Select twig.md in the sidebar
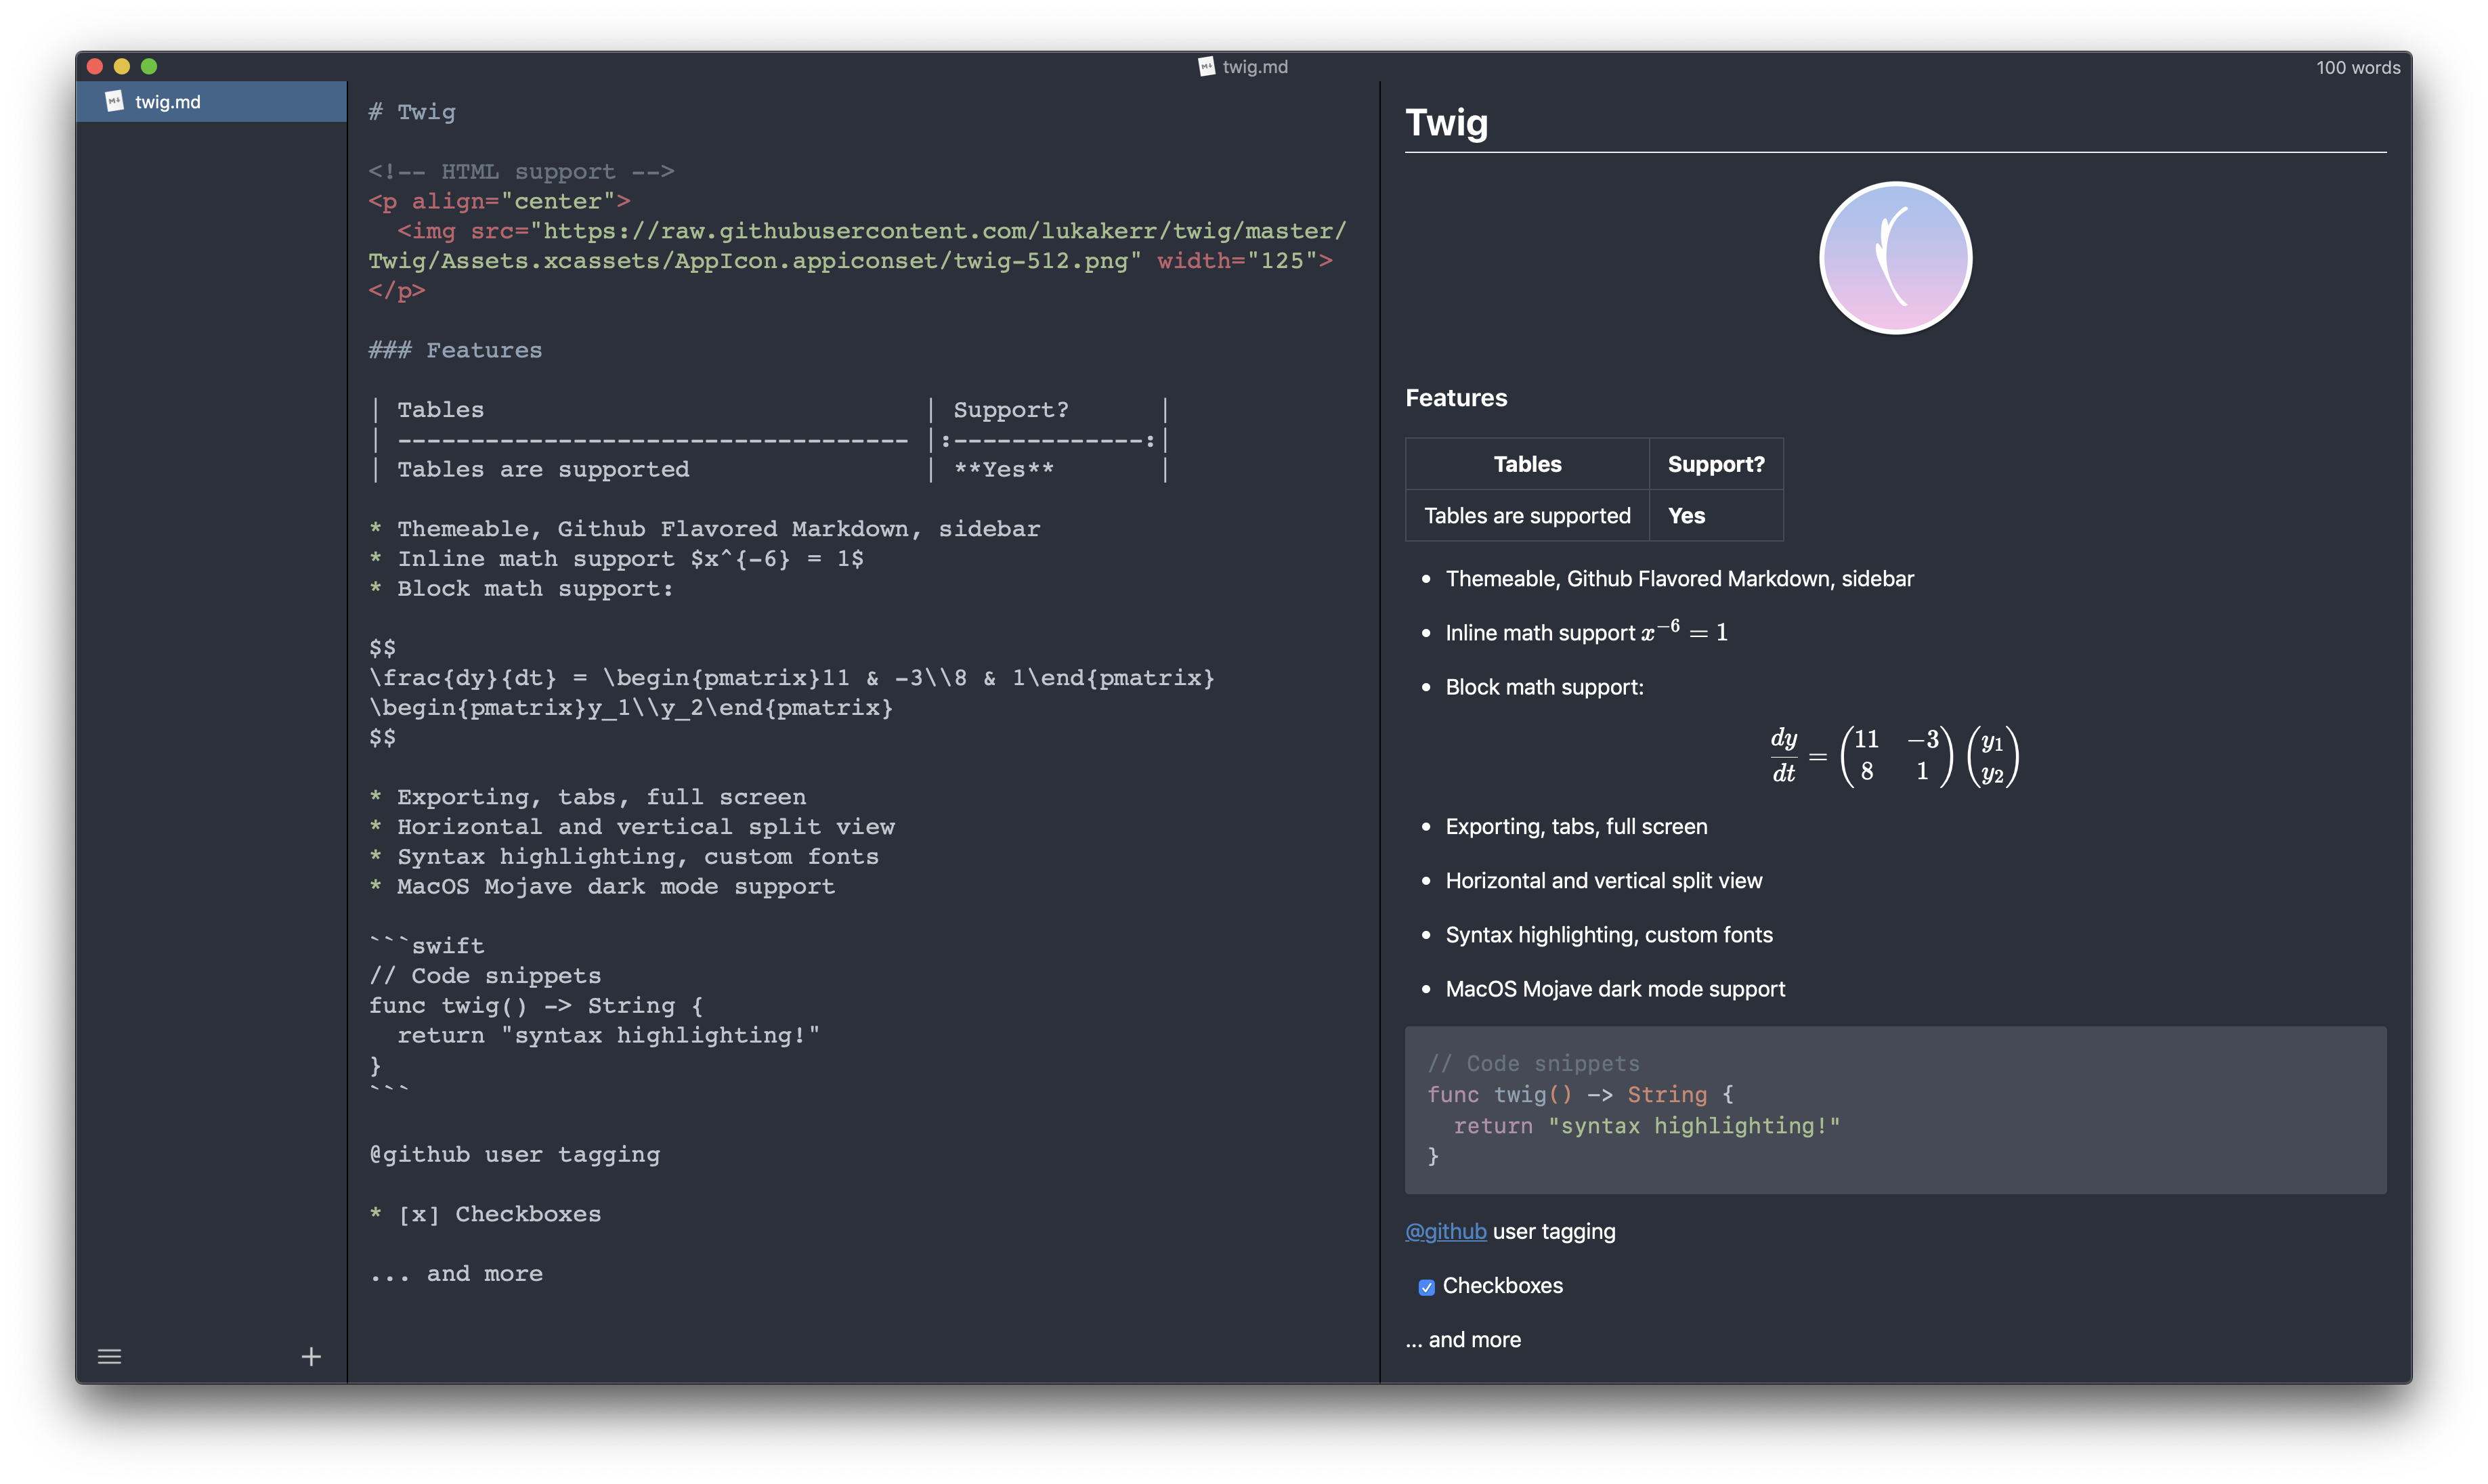 click(x=211, y=101)
